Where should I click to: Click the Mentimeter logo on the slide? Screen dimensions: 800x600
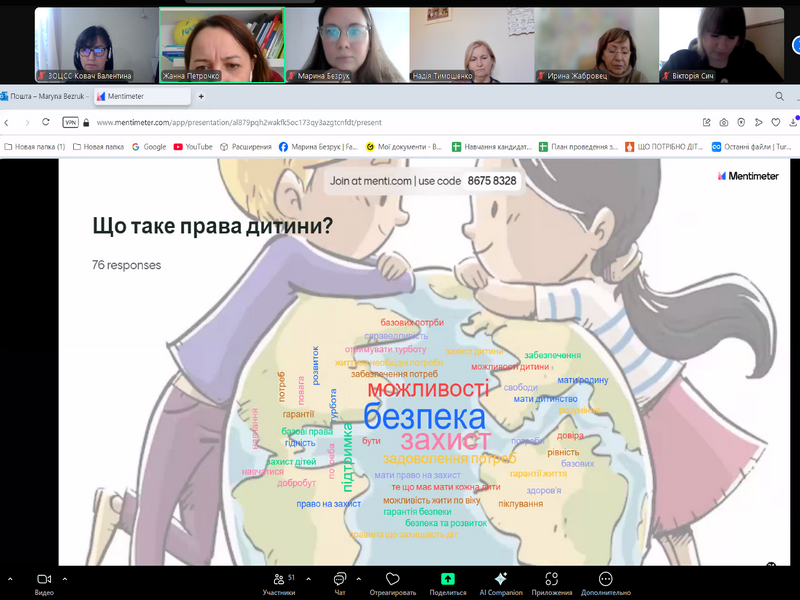coord(748,176)
